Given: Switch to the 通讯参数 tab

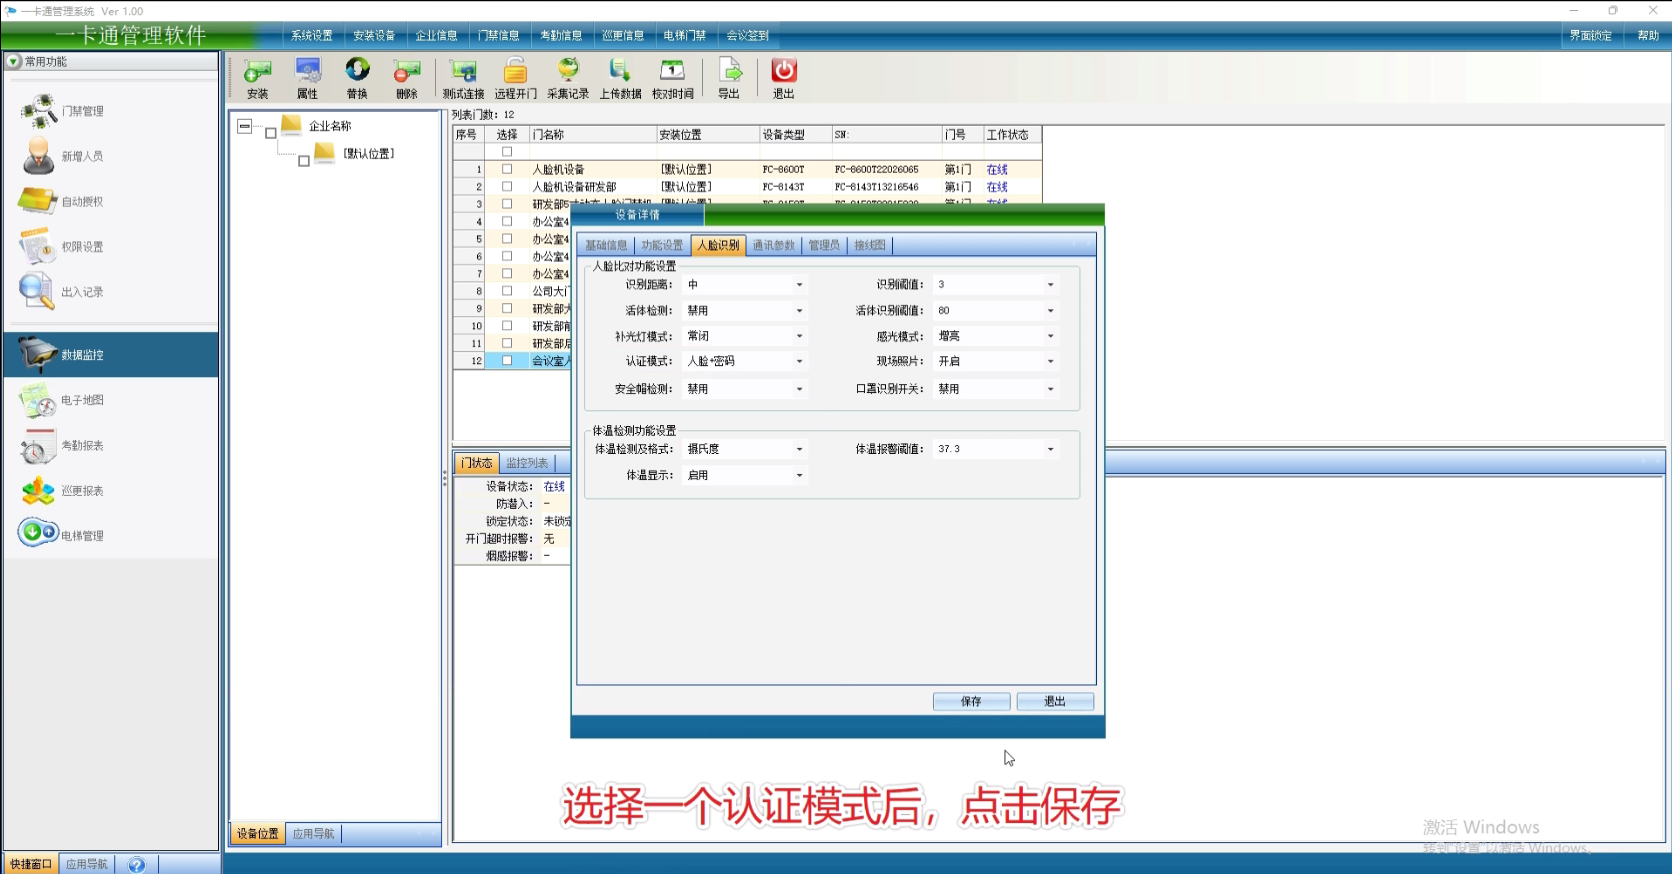Looking at the screenshot, I should pos(773,245).
